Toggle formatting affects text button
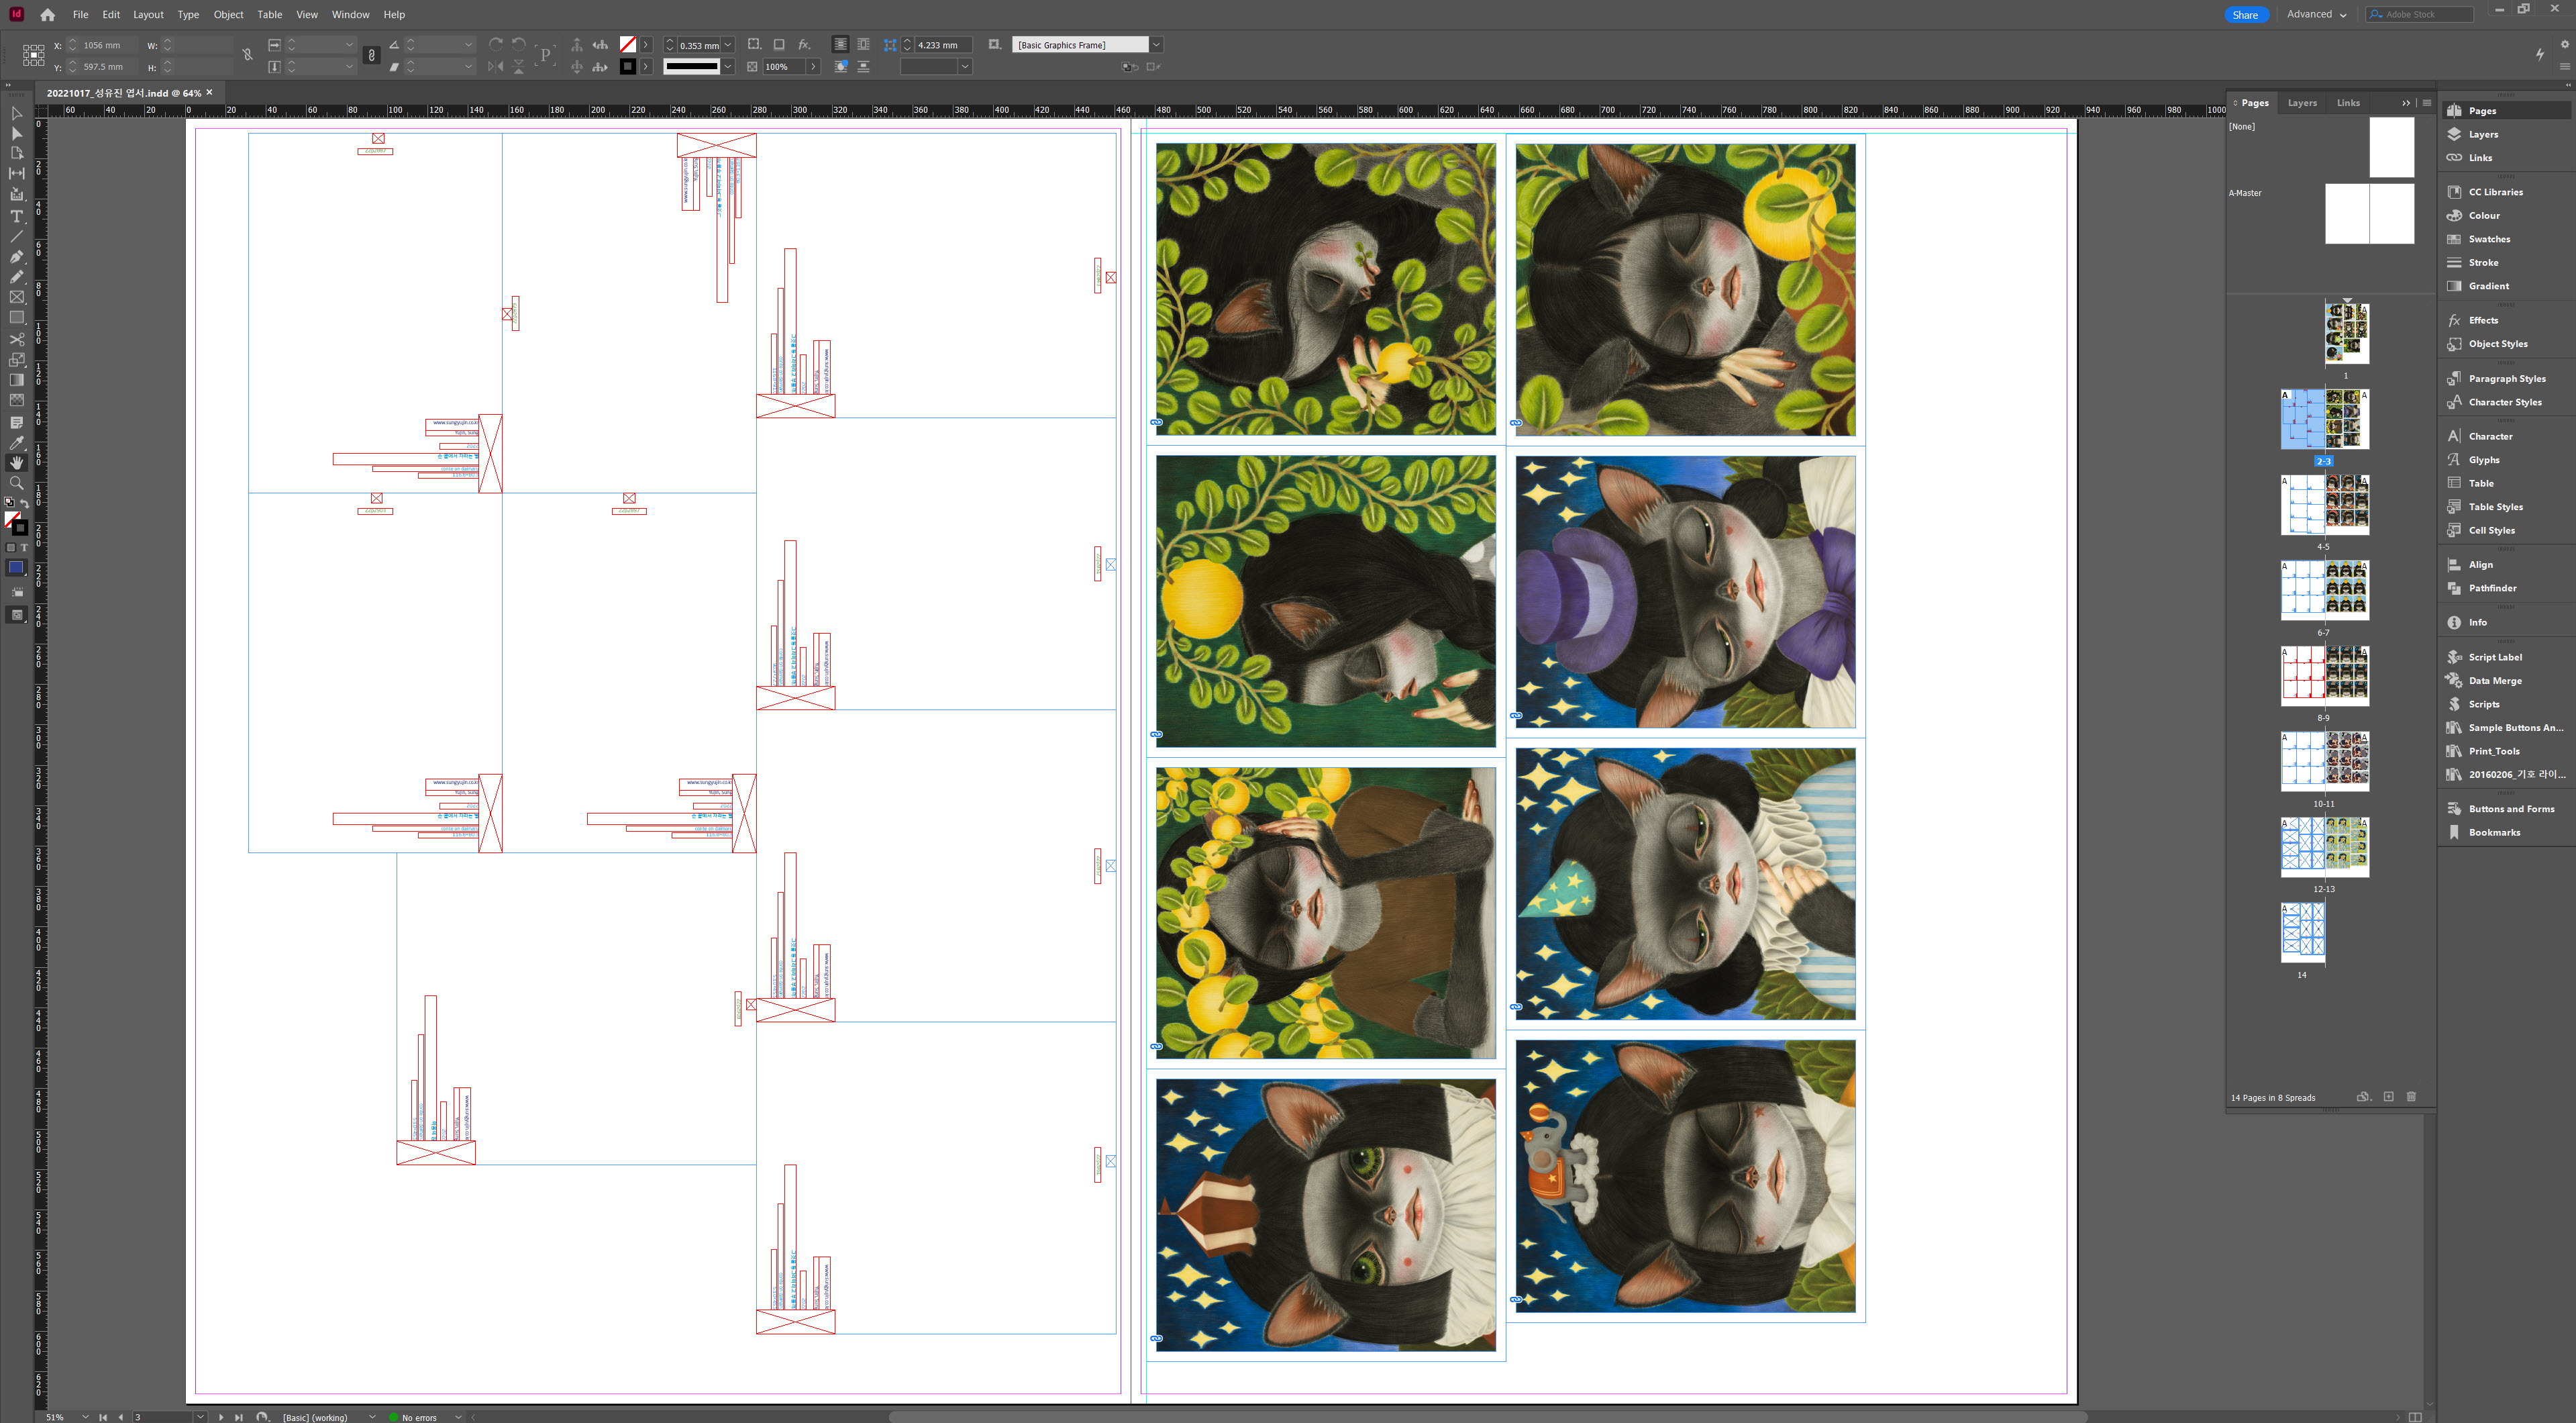Screen dimensions: 2576x1423 tap(24, 548)
